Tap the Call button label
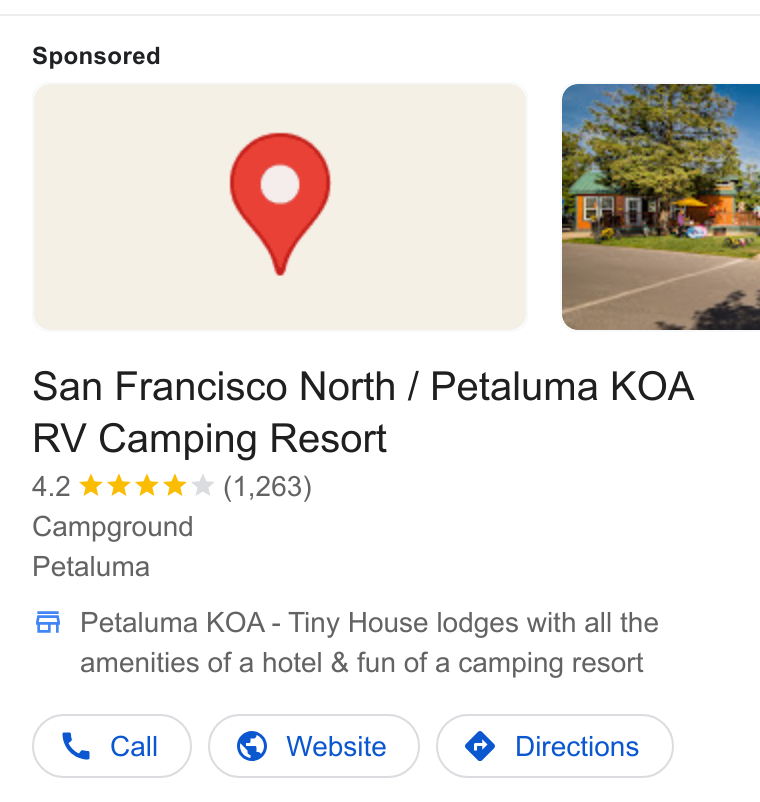 (x=134, y=746)
